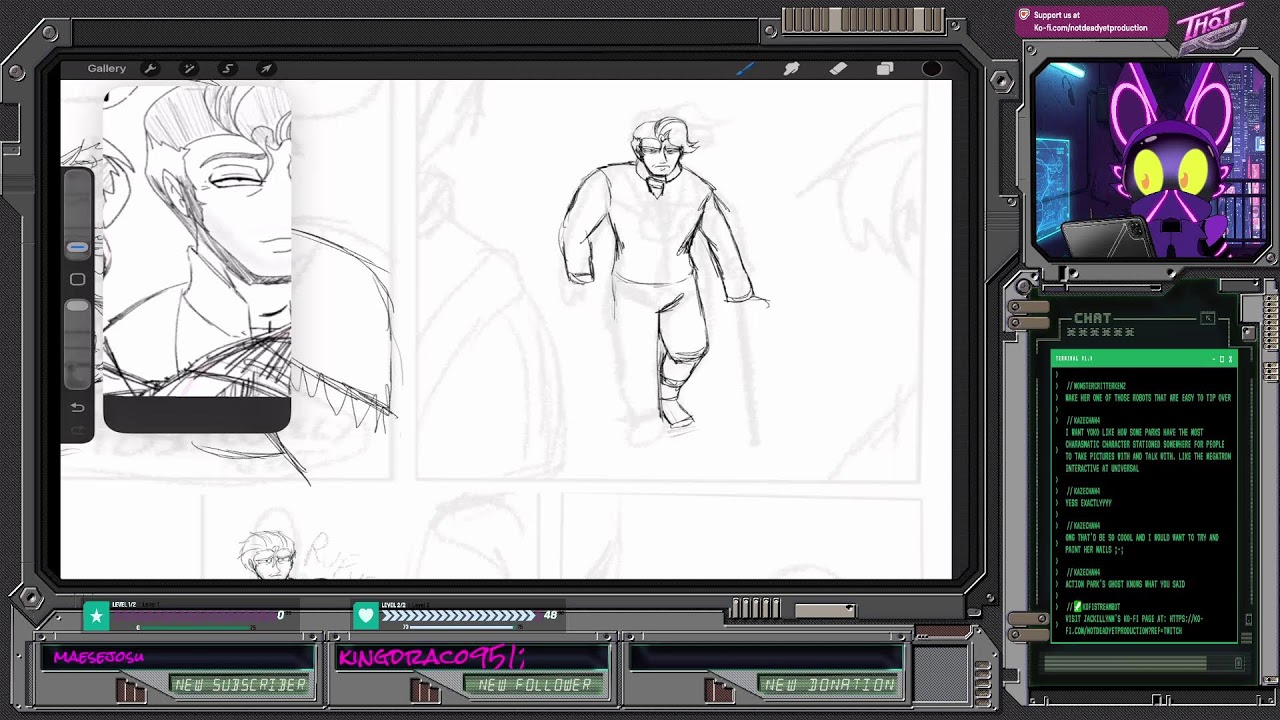
Task: Minimize the chat terminal window
Action: click(x=1212, y=359)
